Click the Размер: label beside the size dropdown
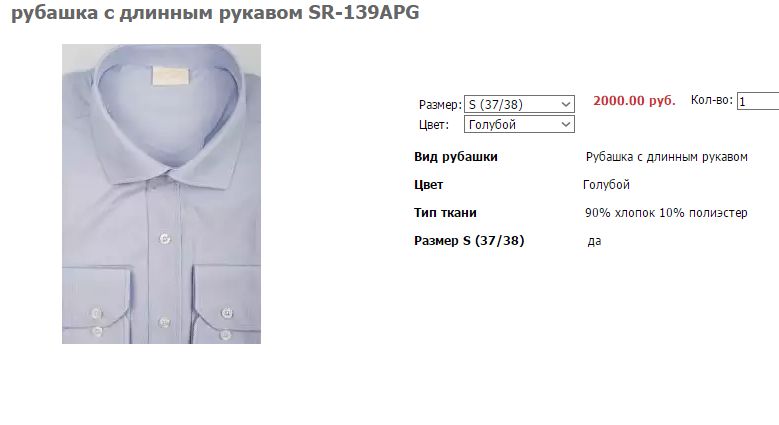 point(440,105)
